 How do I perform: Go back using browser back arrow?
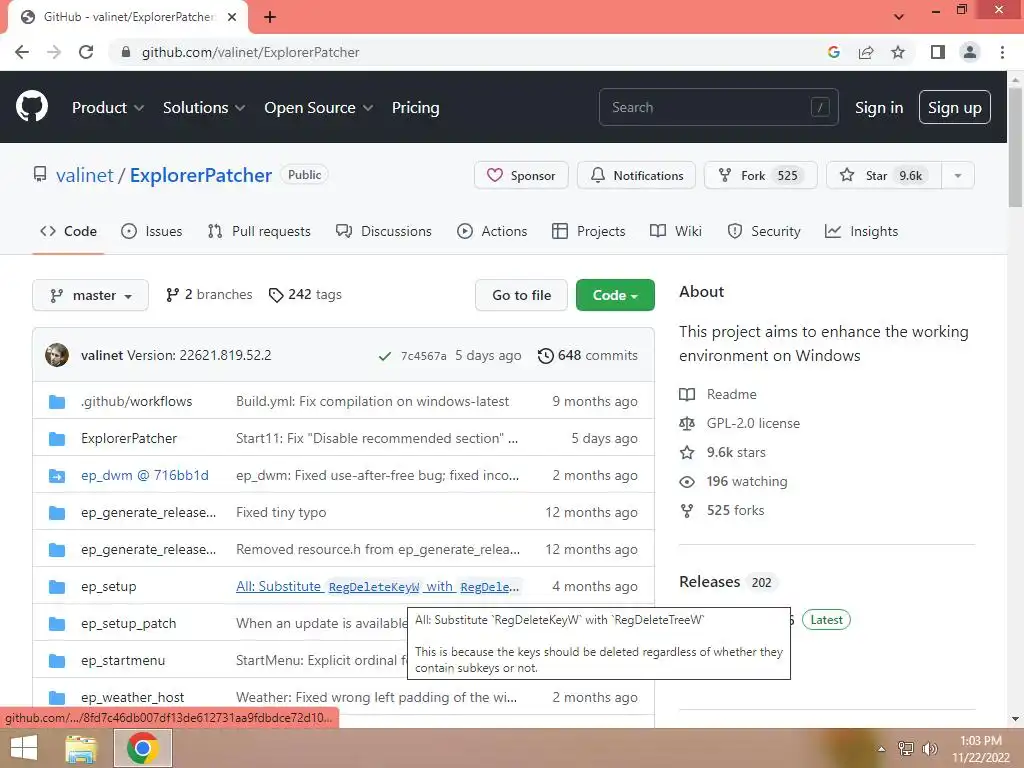22,52
